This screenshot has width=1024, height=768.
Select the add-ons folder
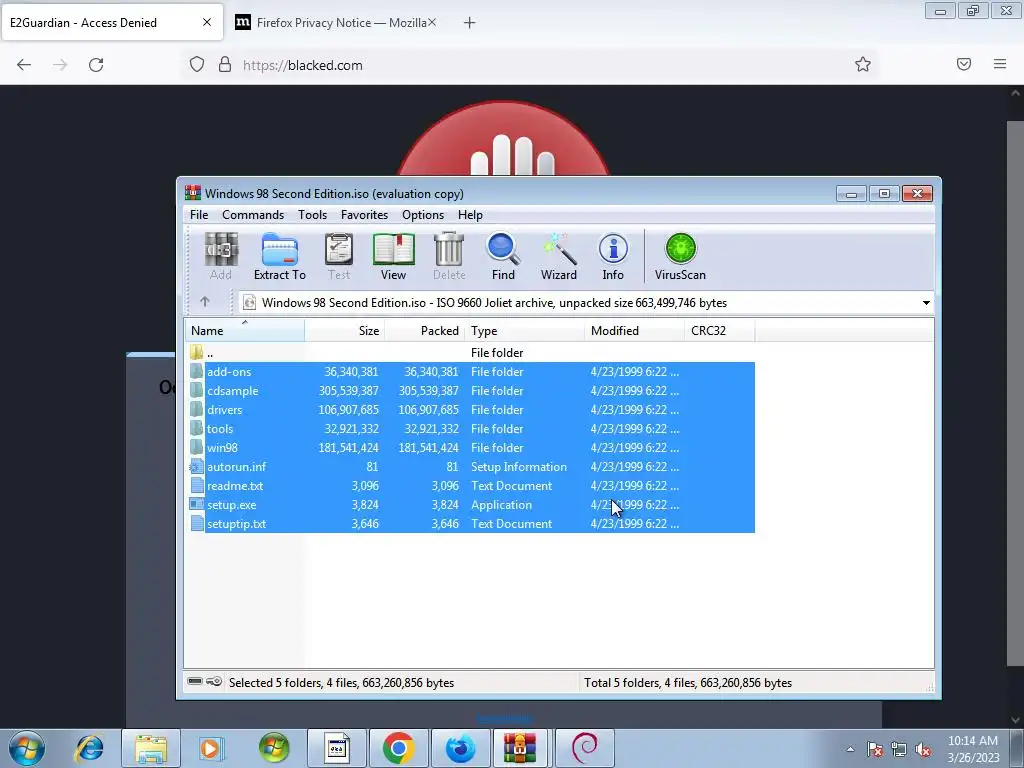point(470,372)
